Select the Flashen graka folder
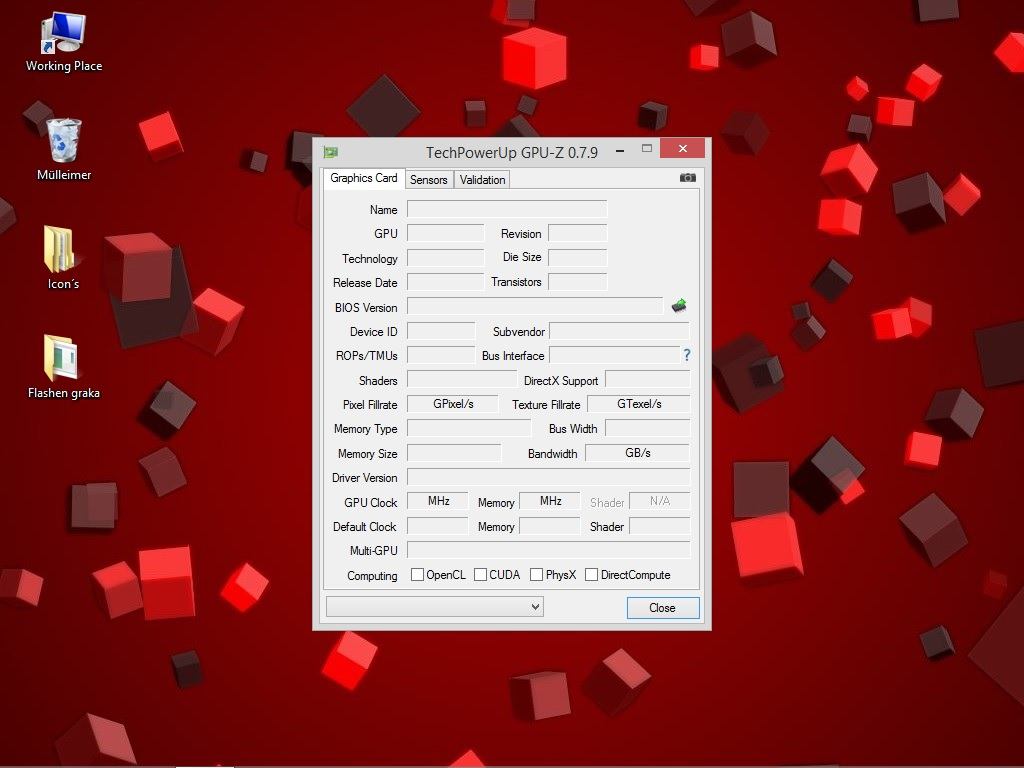Viewport: 1024px width, 768px height. (63, 366)
